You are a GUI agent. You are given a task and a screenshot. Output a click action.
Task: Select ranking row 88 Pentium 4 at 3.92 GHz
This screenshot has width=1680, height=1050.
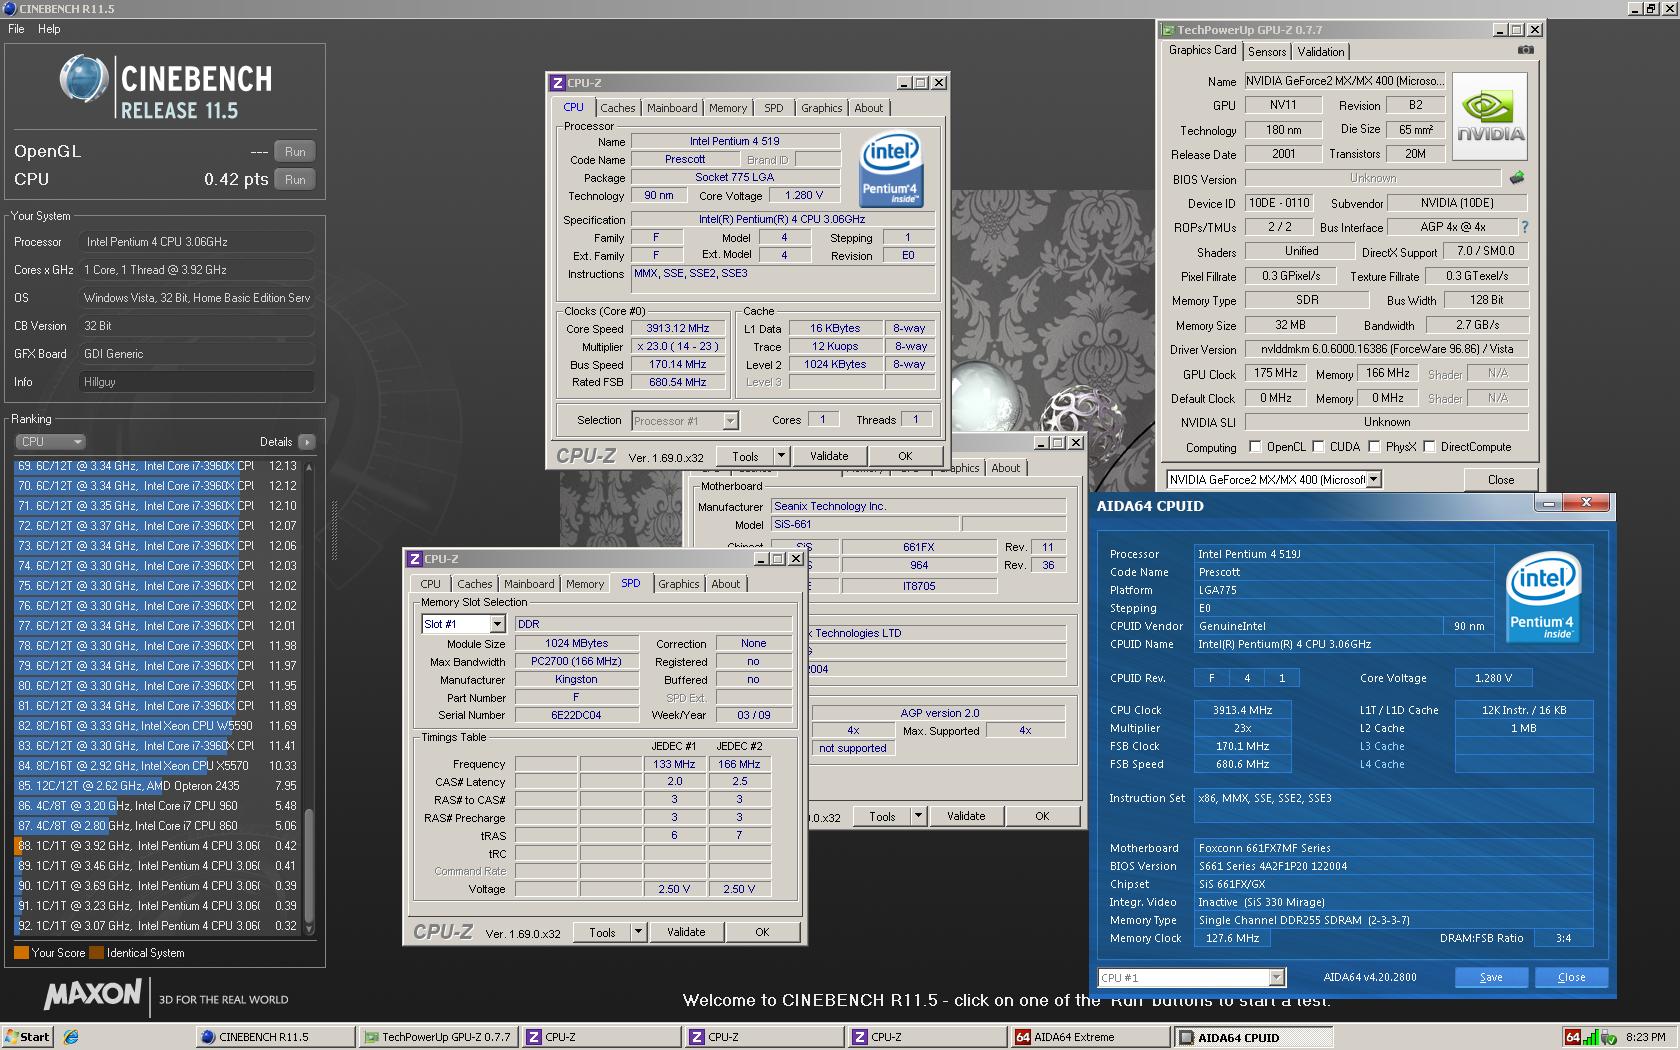tap(157, 846)
